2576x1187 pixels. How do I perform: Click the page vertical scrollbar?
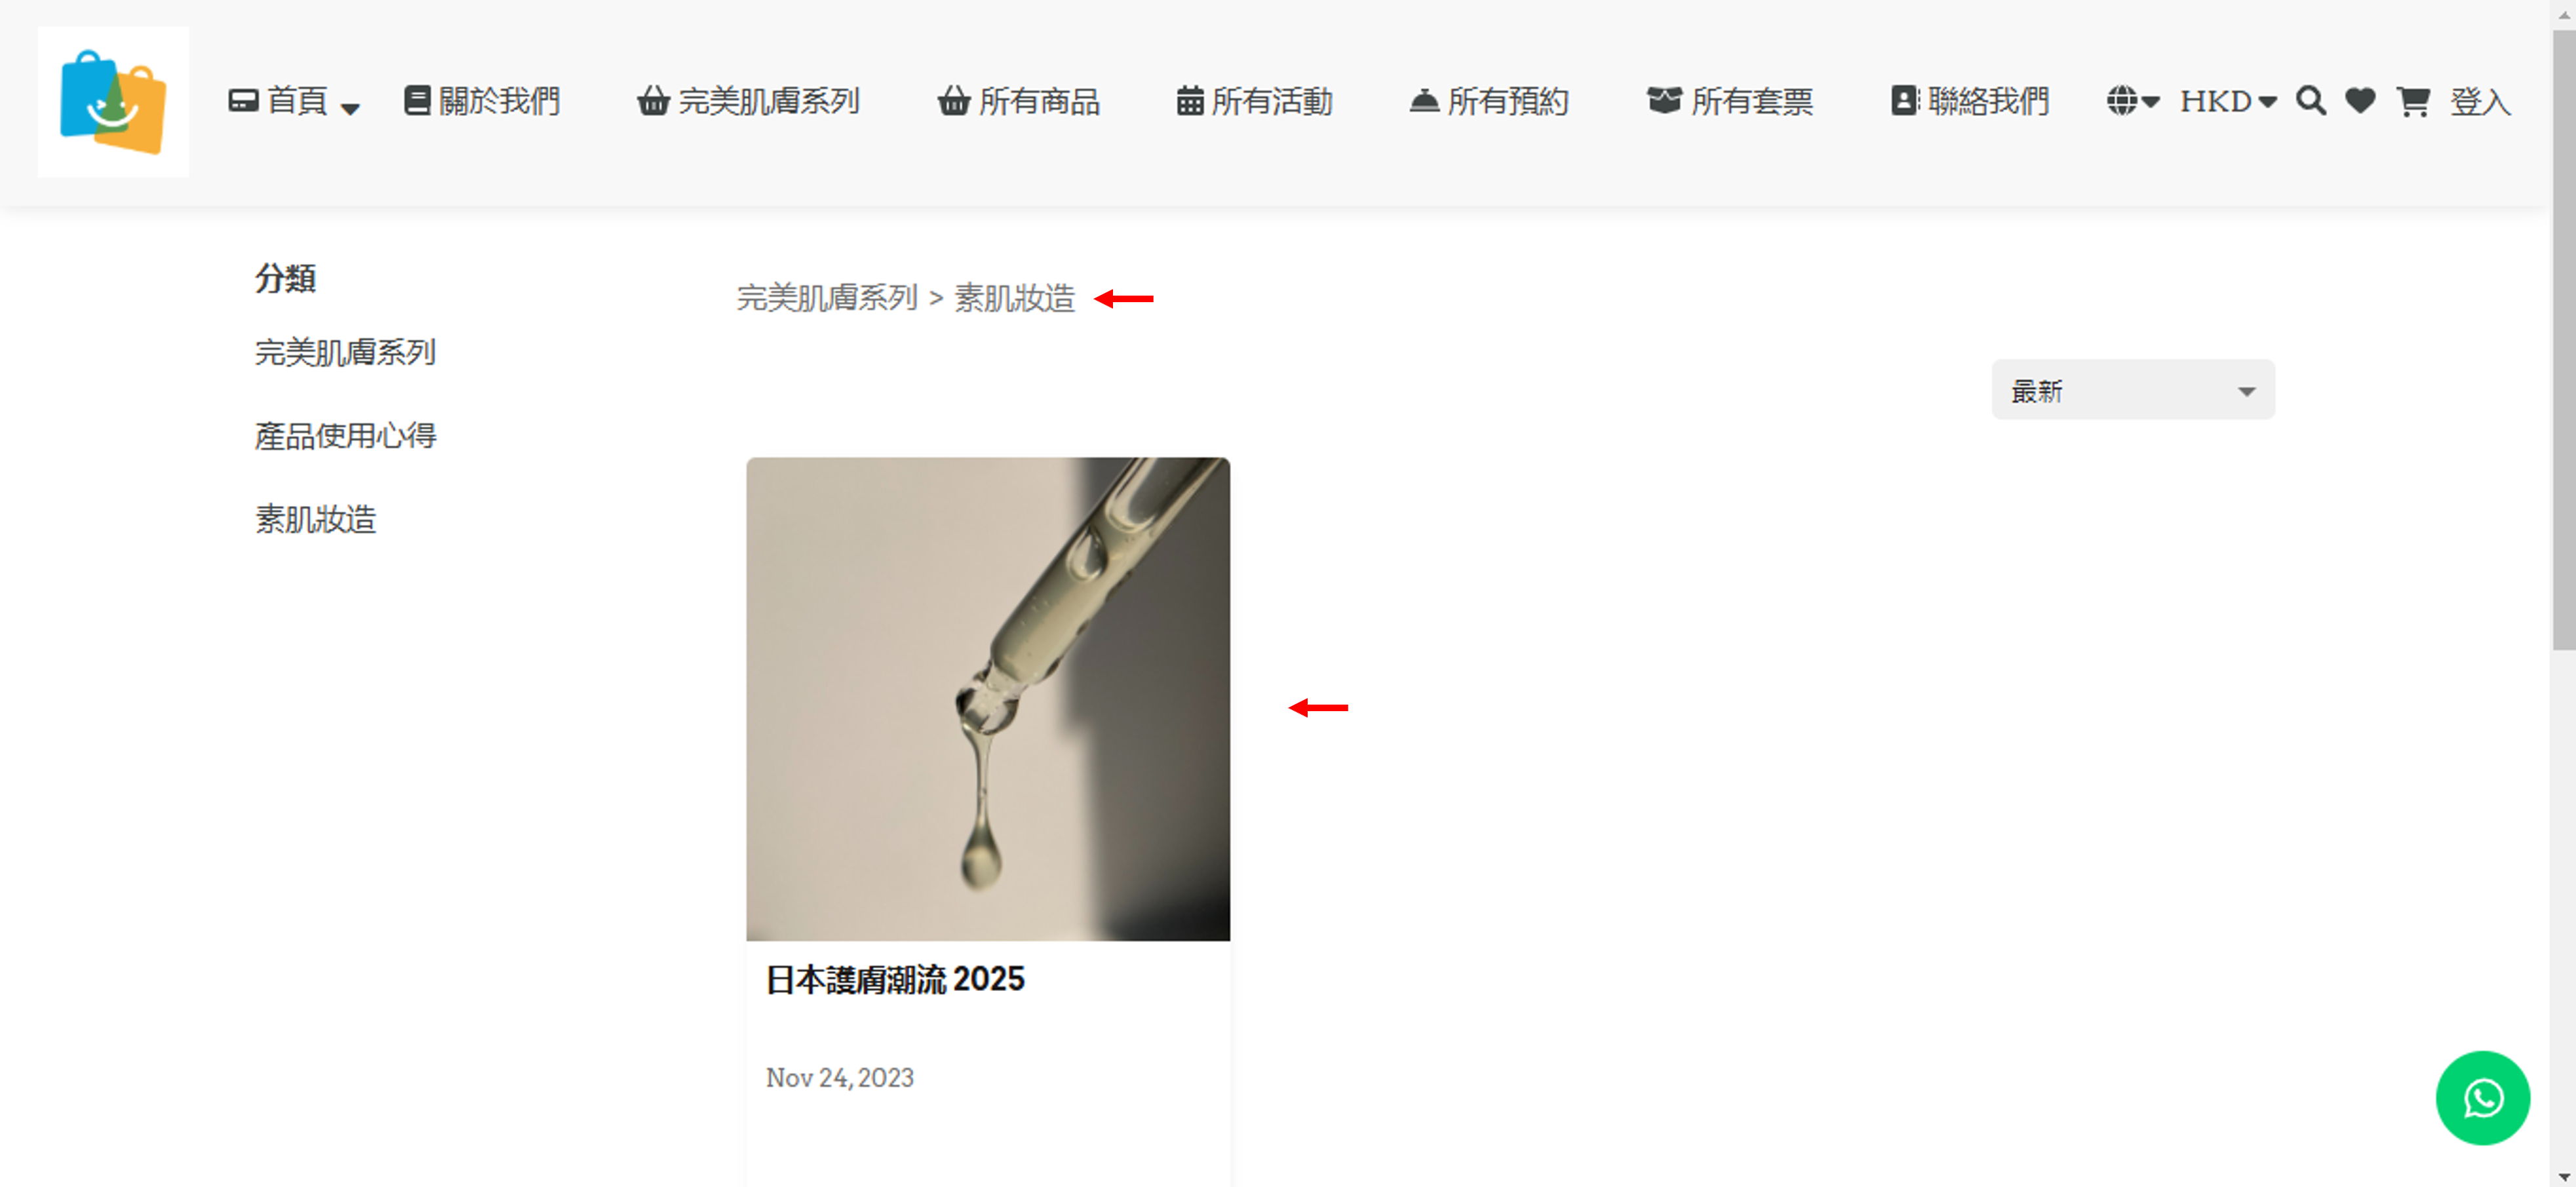click(x=2563, y=340)
